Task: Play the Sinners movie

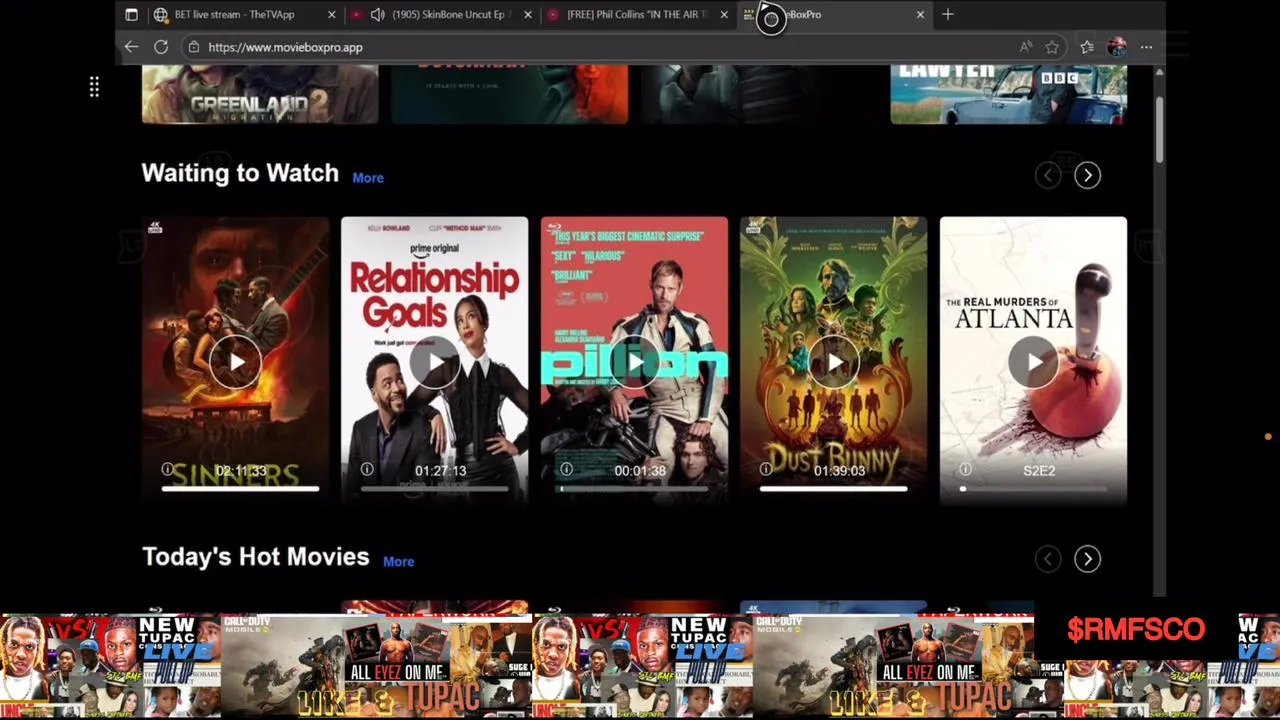Action: pos(235,362)
